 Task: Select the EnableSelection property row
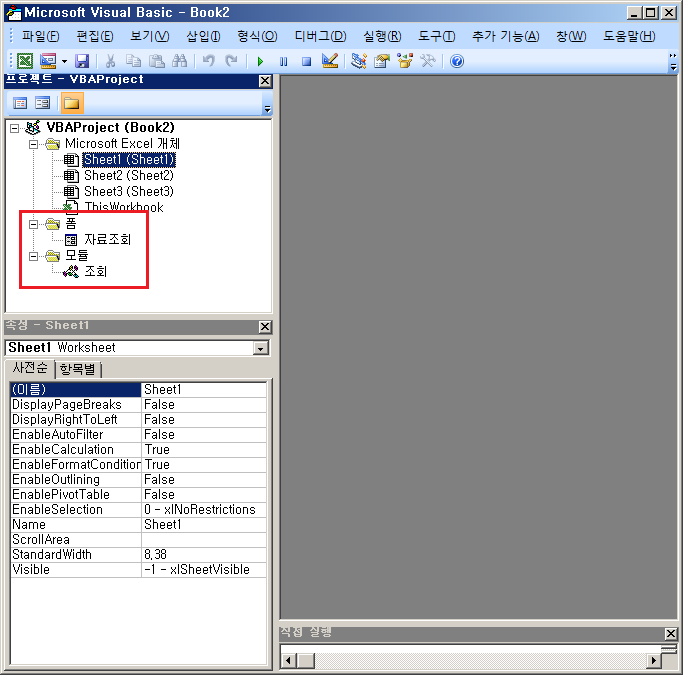pyautogui.click(x=139, y=510)
